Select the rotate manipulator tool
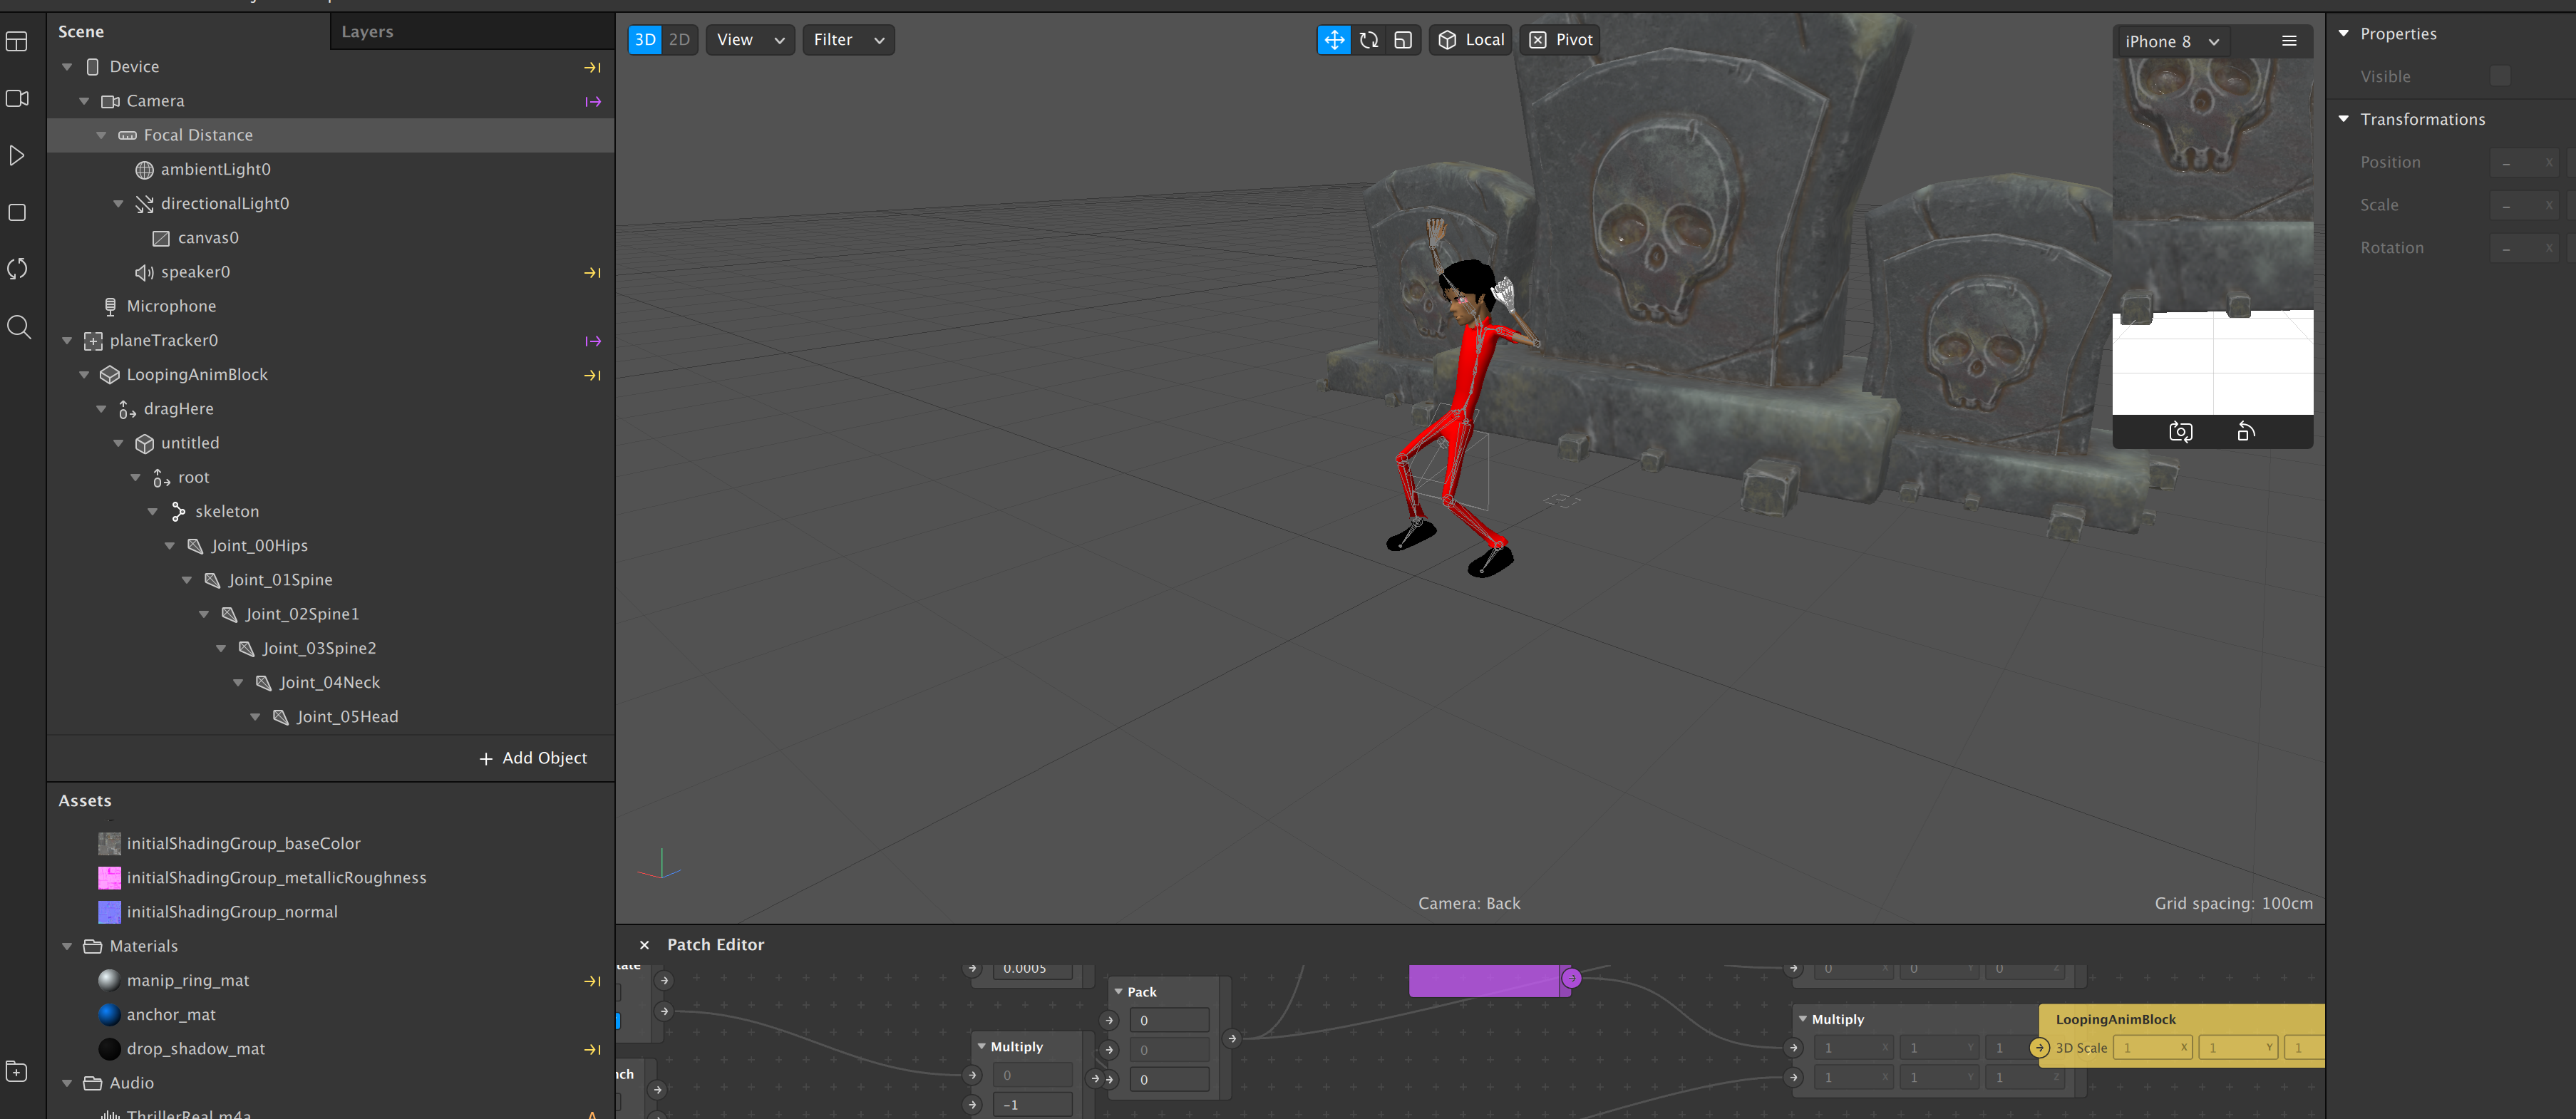Screen dimensions: 2576x1119 tap(1369, 40)
